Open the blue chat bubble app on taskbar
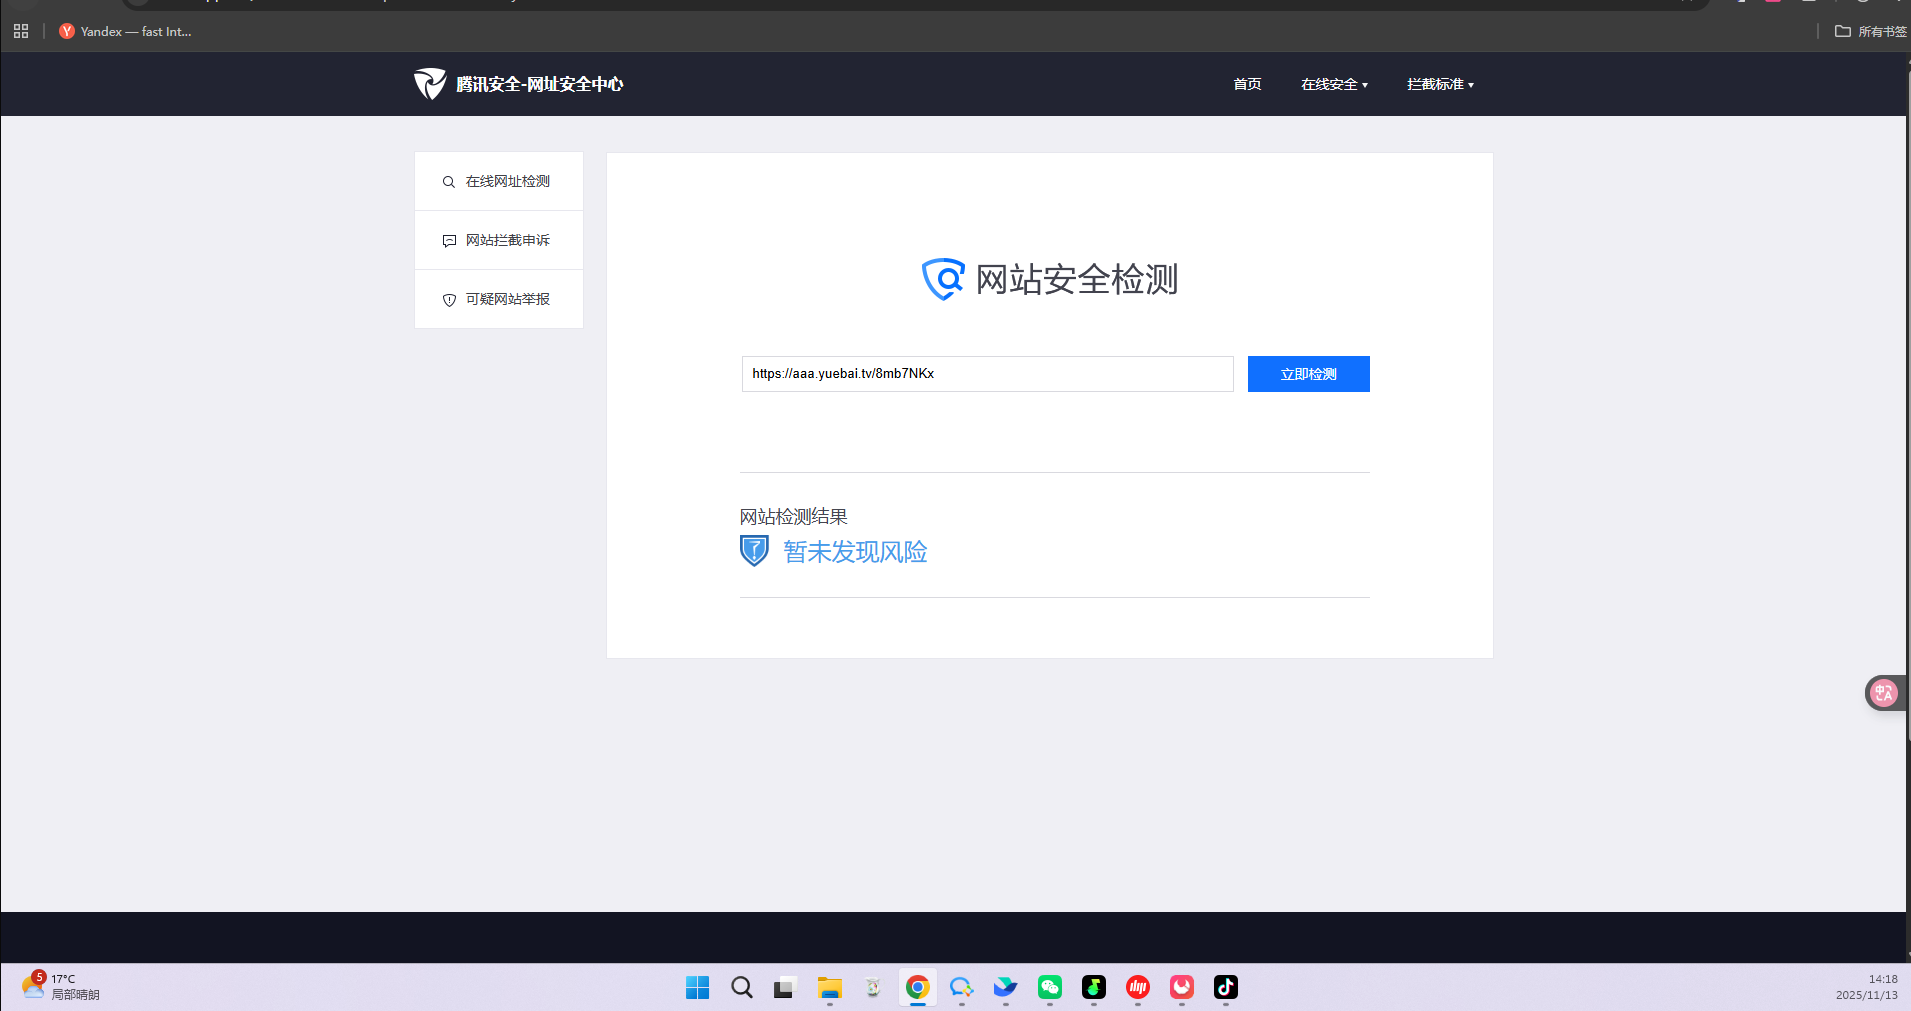The image size is (1911, 1011). point(961,987)
